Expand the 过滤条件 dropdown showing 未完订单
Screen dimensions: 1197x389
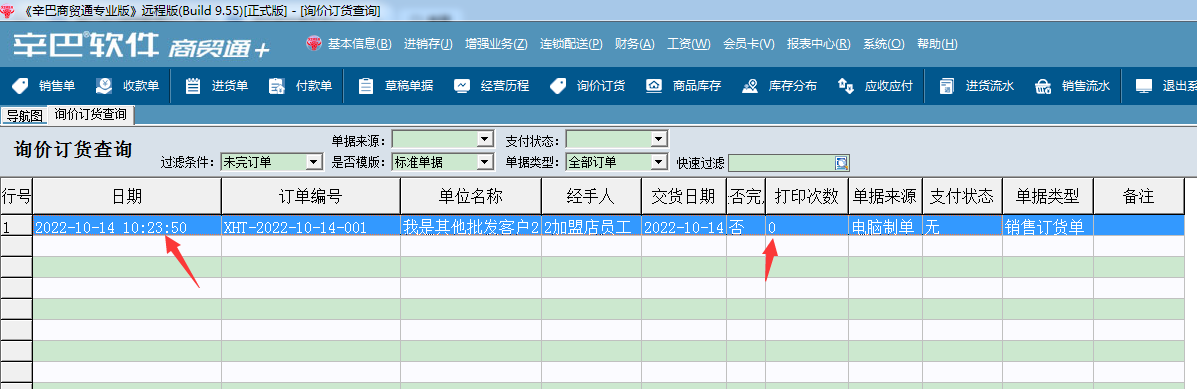314,162
